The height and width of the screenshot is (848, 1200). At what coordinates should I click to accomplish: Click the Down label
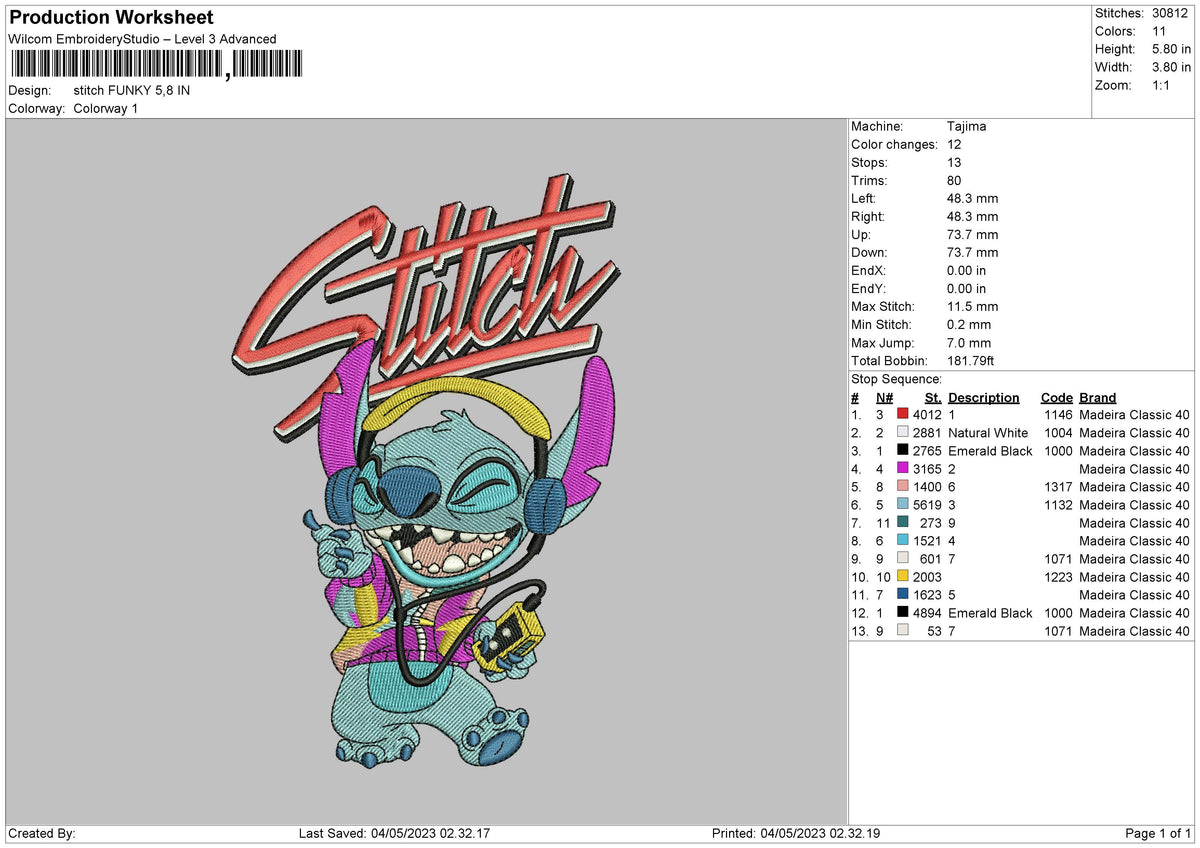coord(869,253)
